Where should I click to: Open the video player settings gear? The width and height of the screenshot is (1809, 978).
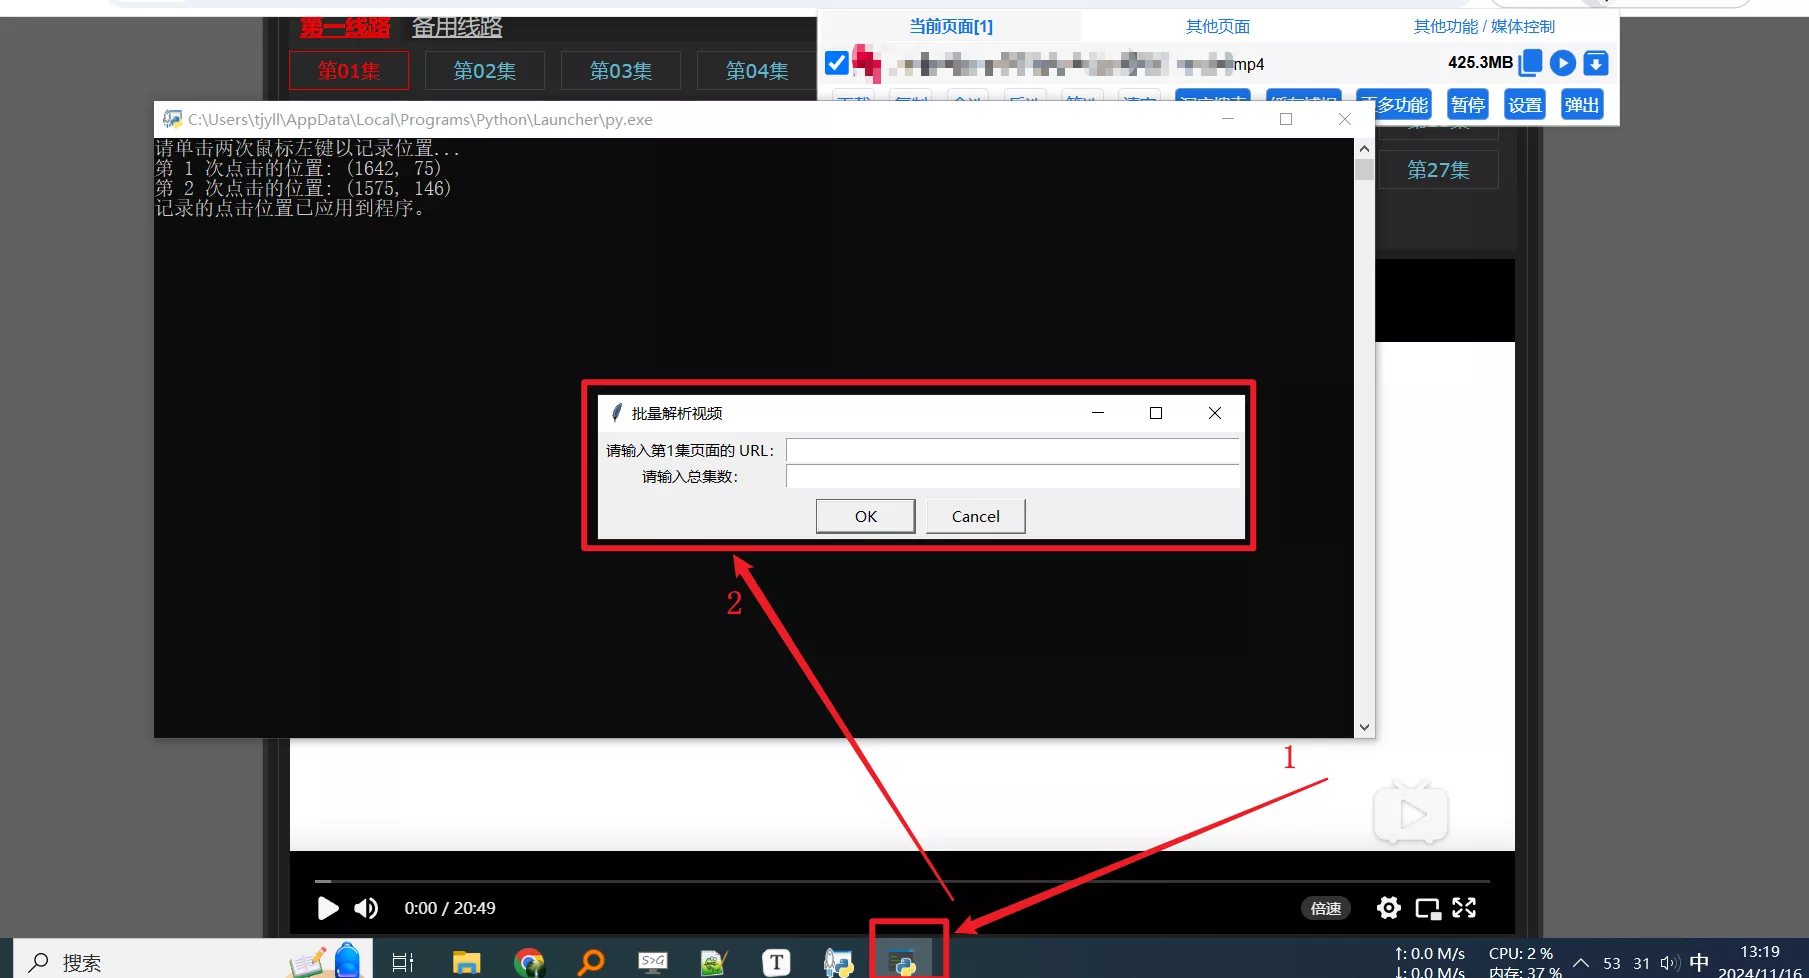[1389, 908]
